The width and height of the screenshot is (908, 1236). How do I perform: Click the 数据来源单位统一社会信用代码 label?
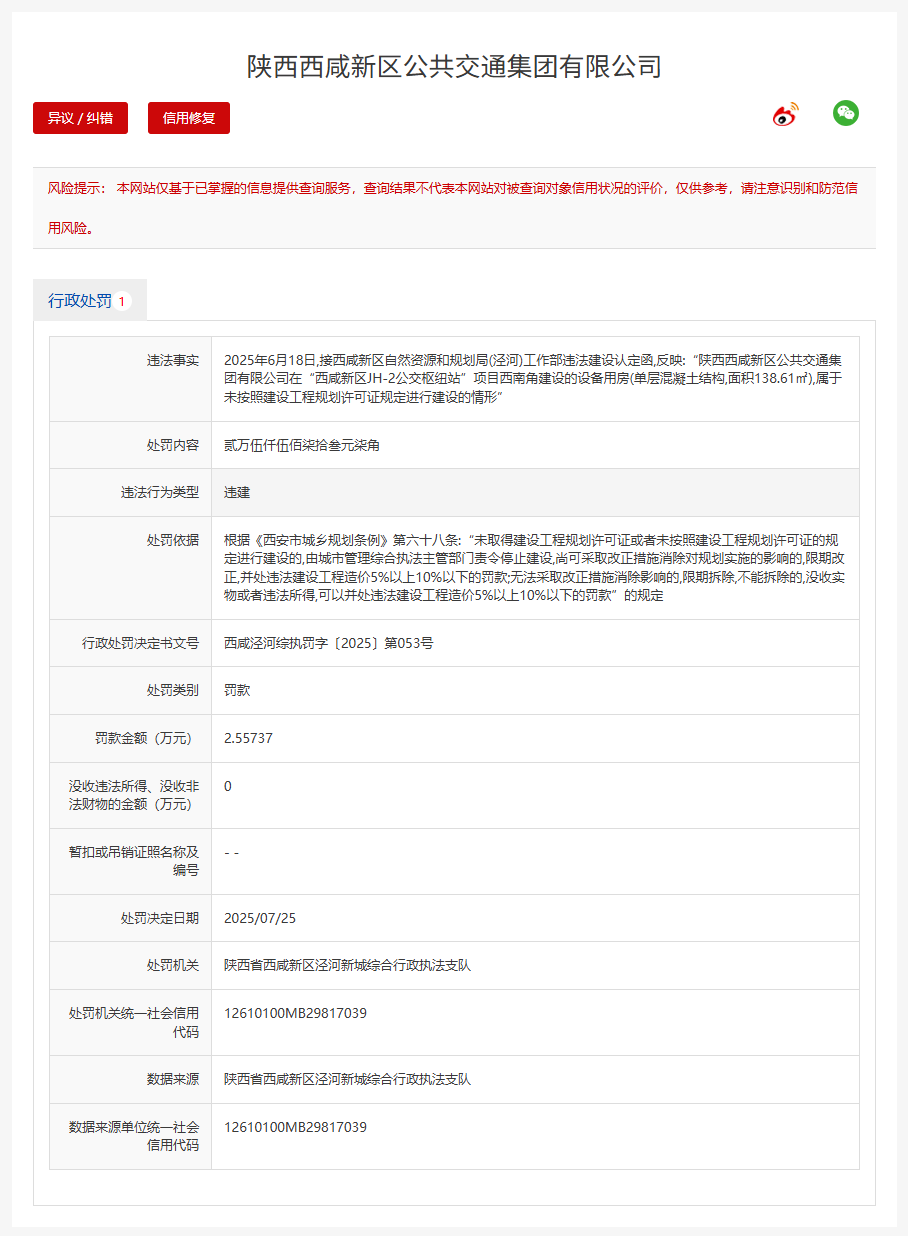click(x=134, y=1136)
